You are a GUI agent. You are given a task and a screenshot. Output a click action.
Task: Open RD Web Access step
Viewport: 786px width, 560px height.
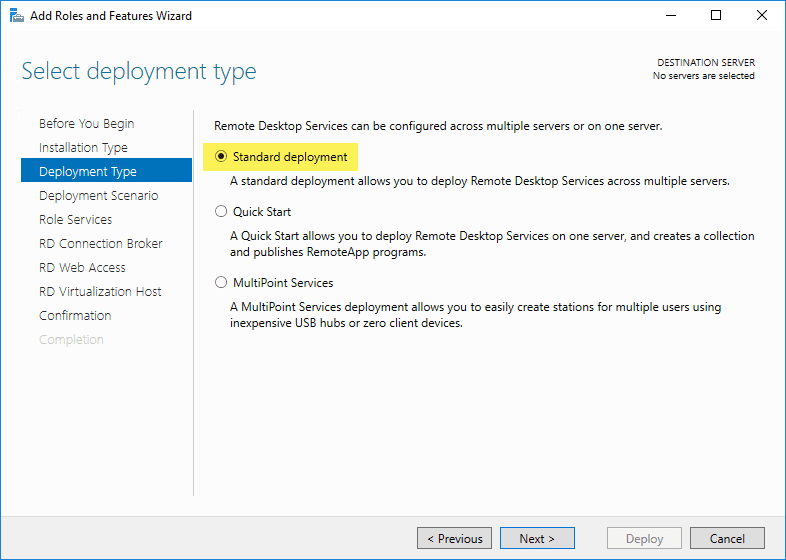click(82, 268)
